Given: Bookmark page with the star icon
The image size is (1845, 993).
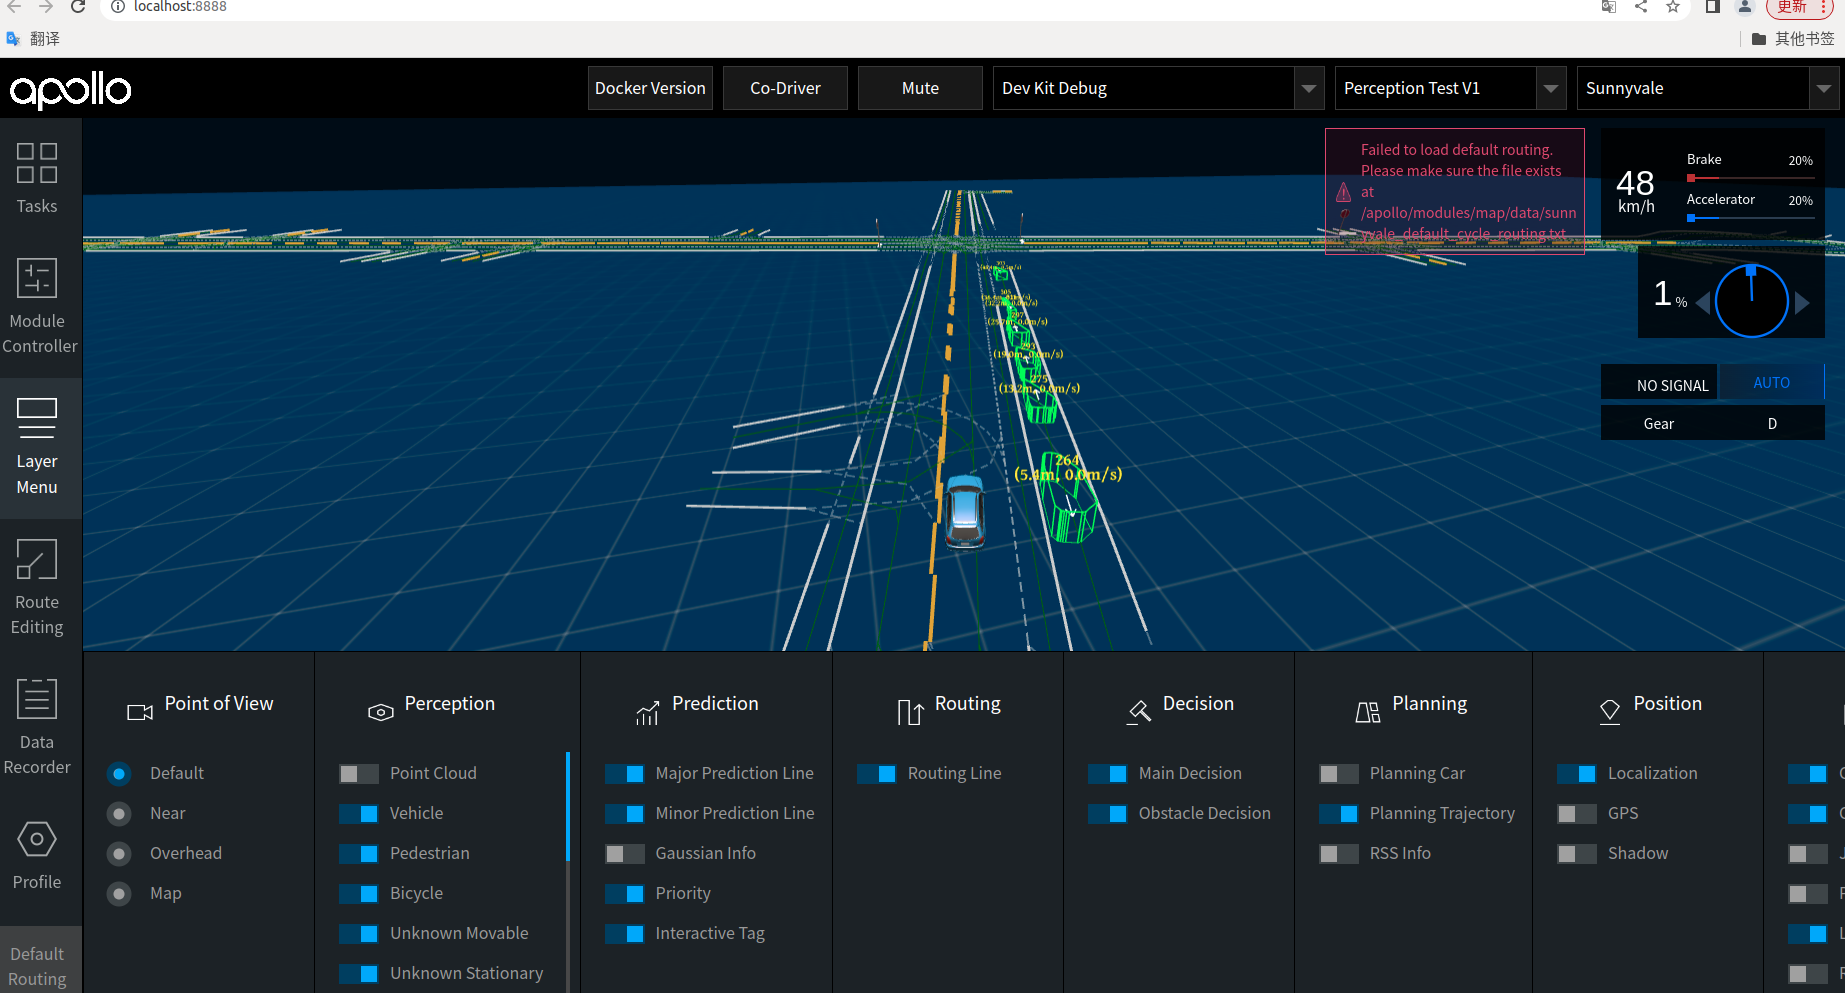Looking at the screenshot, I should pos(1673,7).
